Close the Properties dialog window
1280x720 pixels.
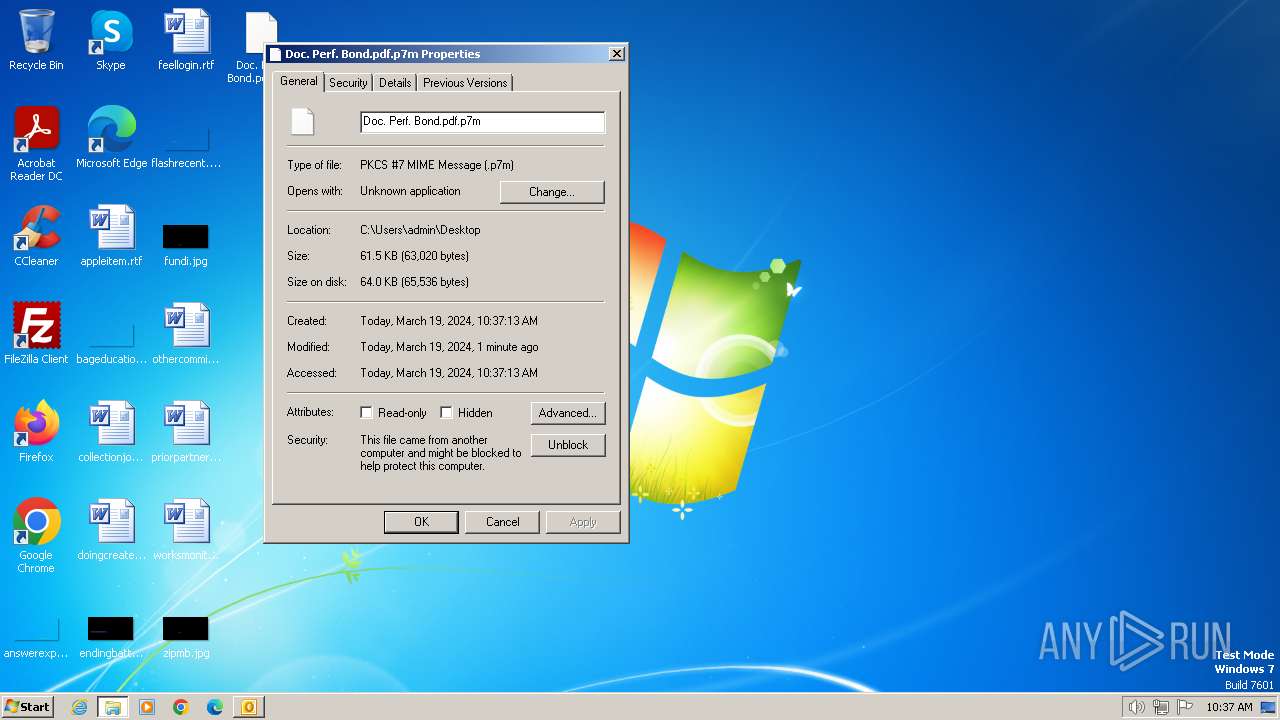click(617, 54)
